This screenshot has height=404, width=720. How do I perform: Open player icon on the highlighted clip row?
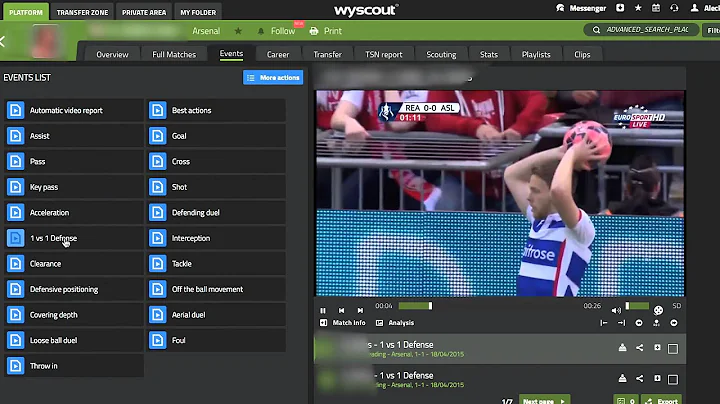click(622, 348)
